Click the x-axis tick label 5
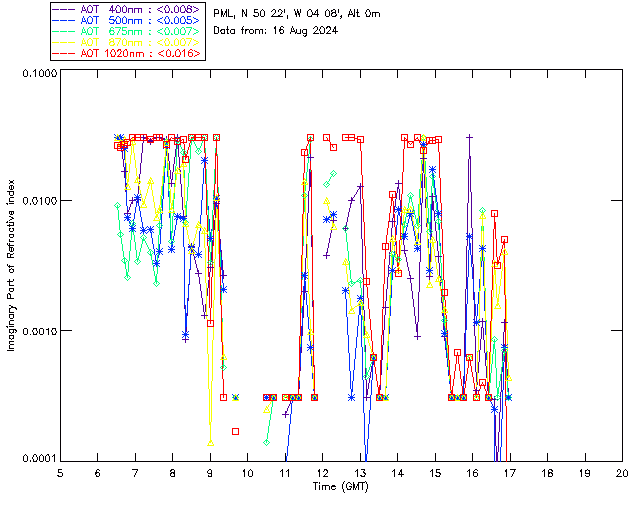640x512 pixels. [x=60, y=473]
